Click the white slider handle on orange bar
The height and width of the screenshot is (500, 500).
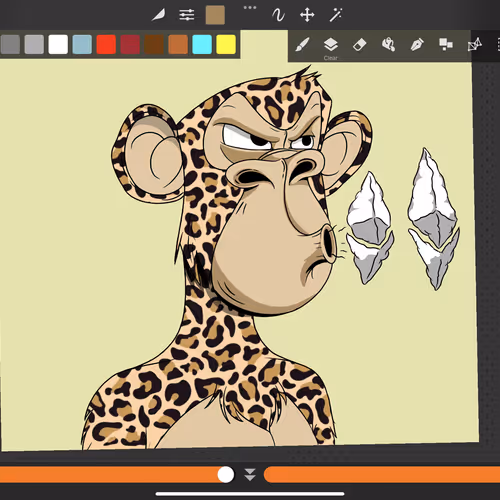pos(226,474)
